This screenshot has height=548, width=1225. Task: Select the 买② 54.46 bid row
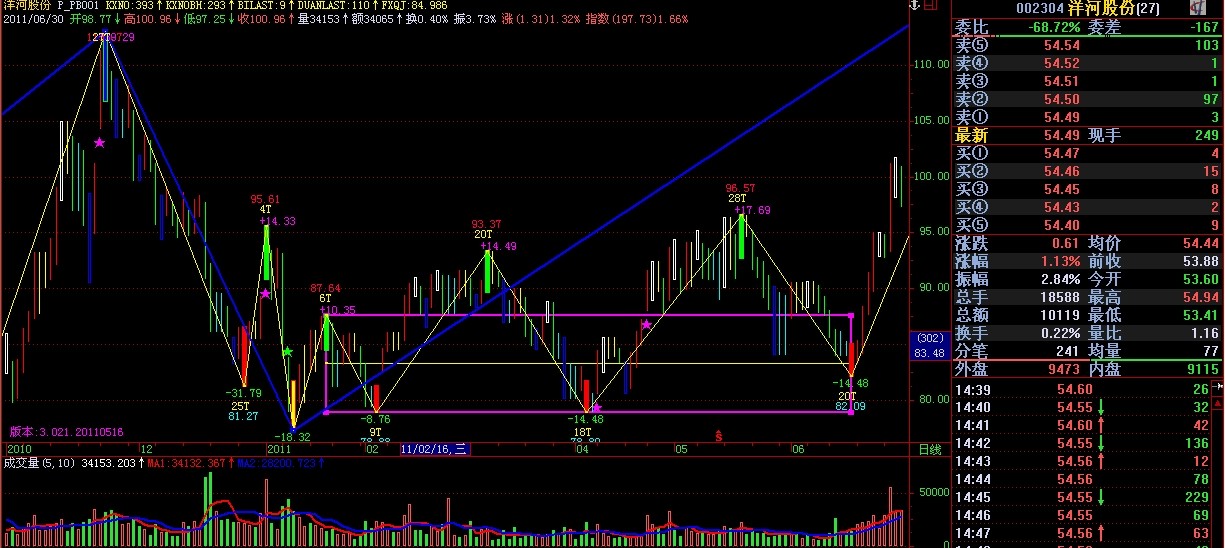(x=1087, y=171)
